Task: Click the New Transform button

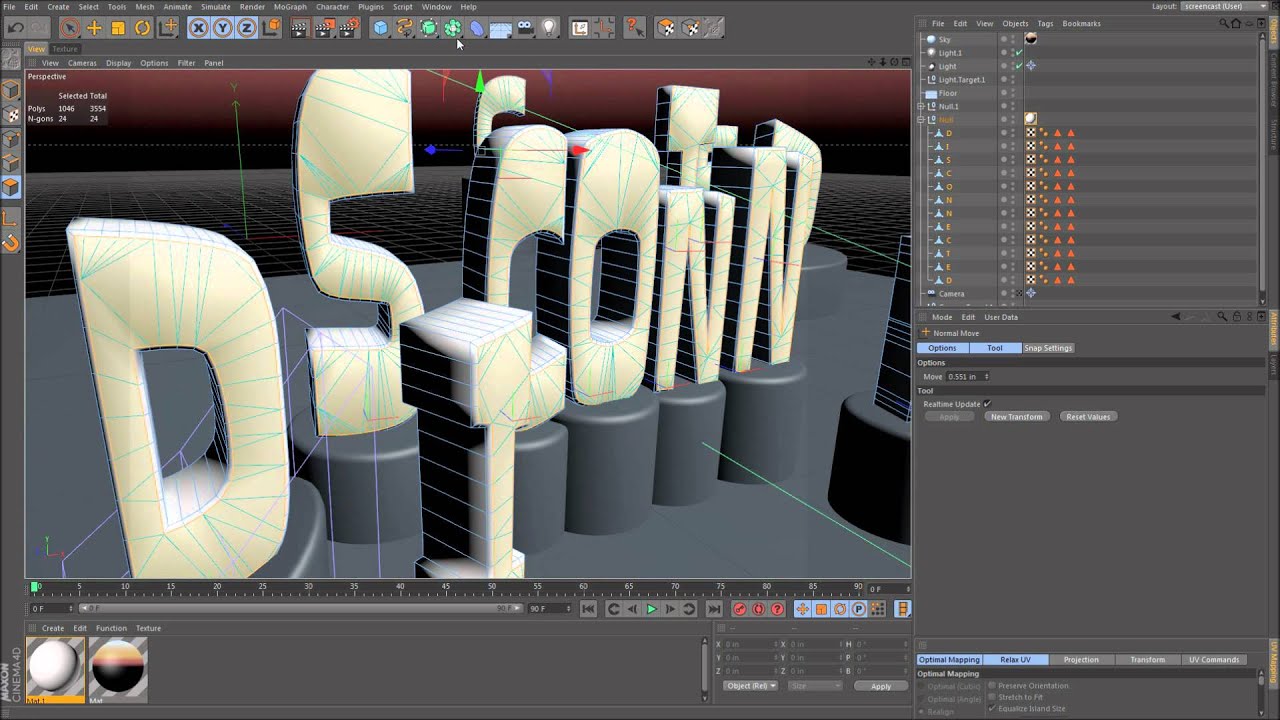Action: point(1016,417)
